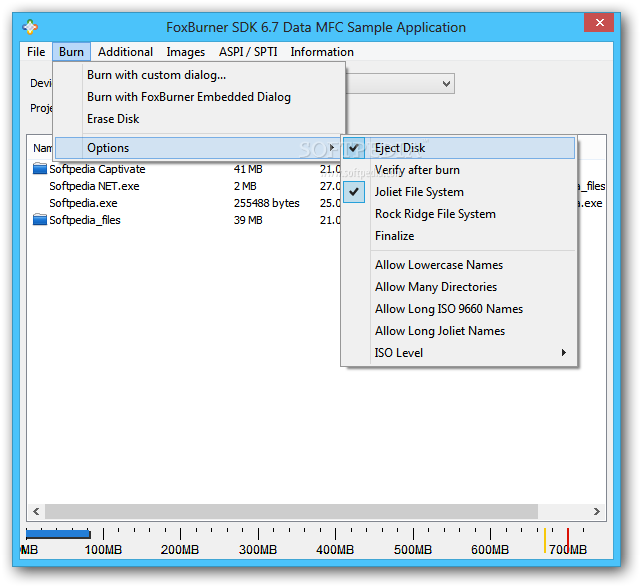Viewport: 641px width, 587px height.
Task: Enable Allow Long Joliet Names
Action: coord(459,331)
